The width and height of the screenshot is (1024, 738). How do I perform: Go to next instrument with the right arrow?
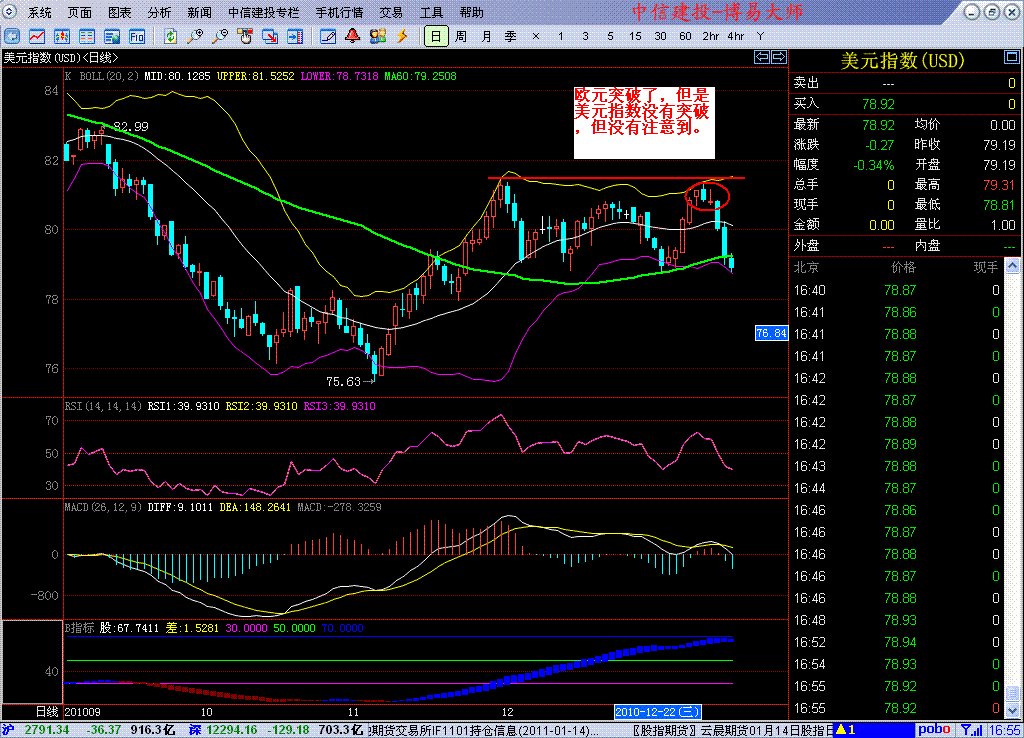pos(779,57)
